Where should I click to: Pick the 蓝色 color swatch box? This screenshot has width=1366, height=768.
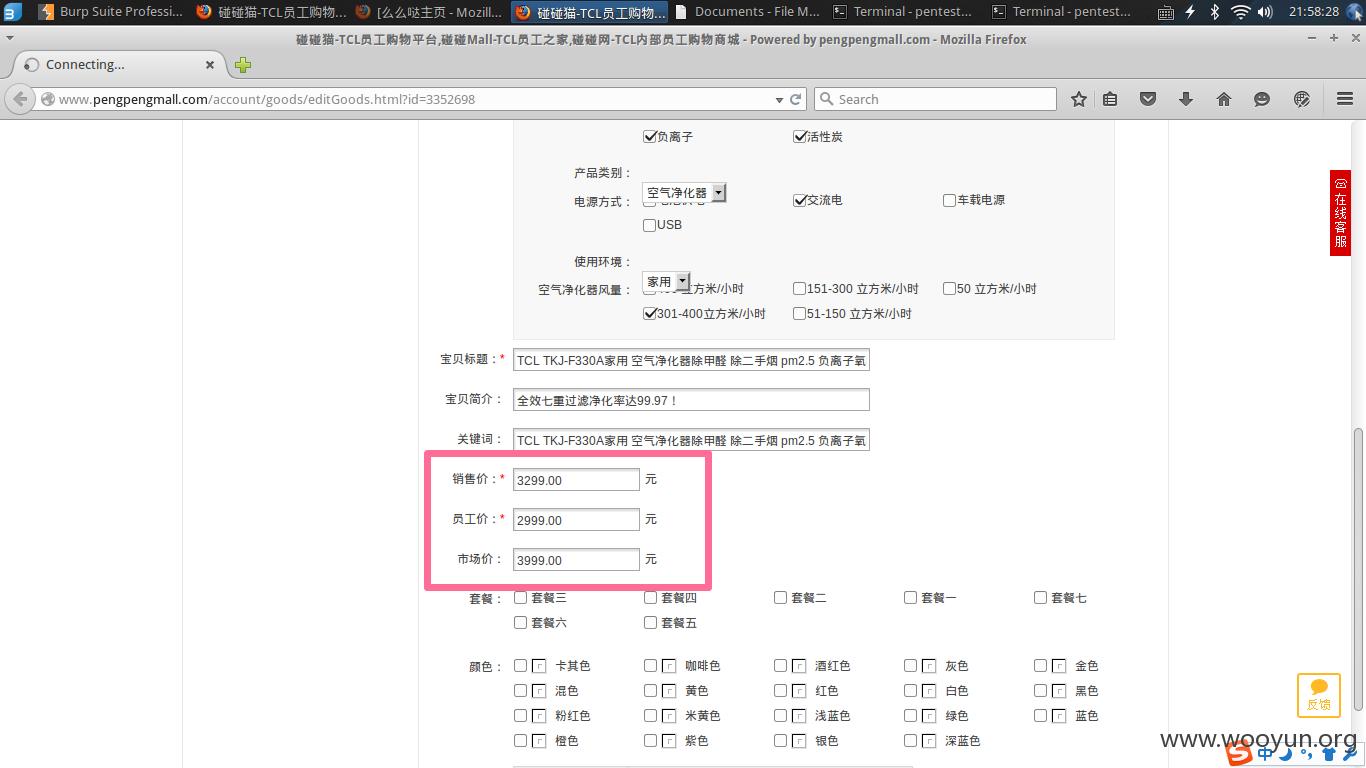1059,715
